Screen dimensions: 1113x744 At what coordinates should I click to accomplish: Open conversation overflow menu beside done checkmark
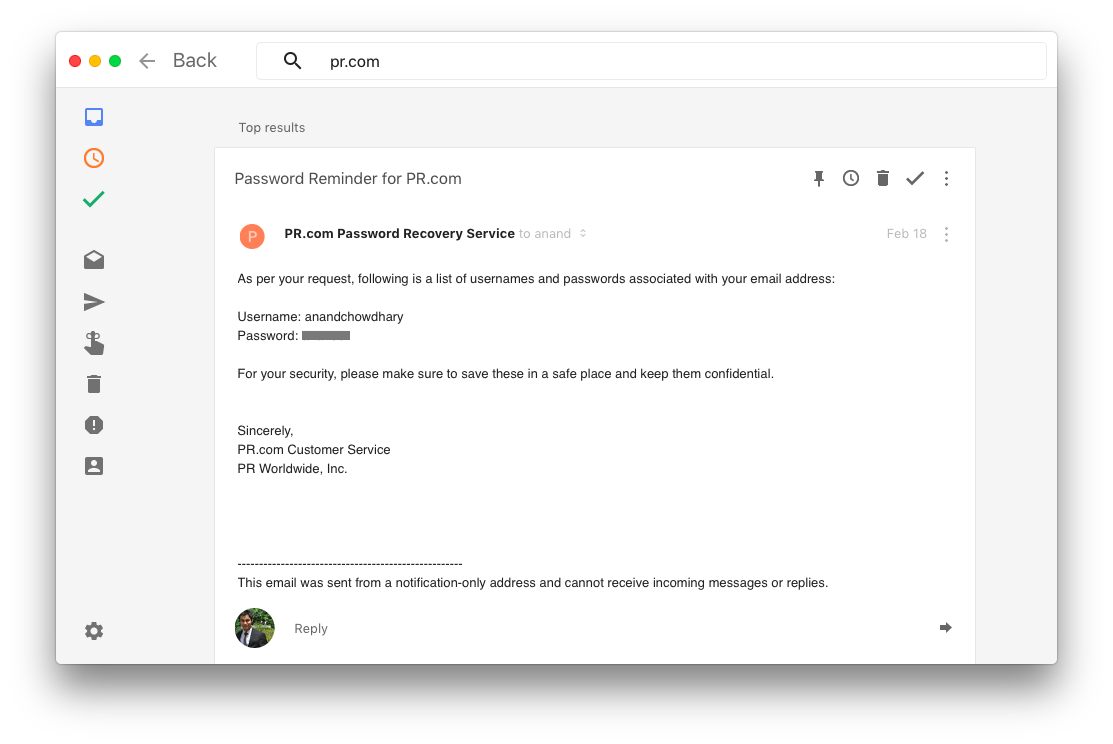[x=947, y=179]
